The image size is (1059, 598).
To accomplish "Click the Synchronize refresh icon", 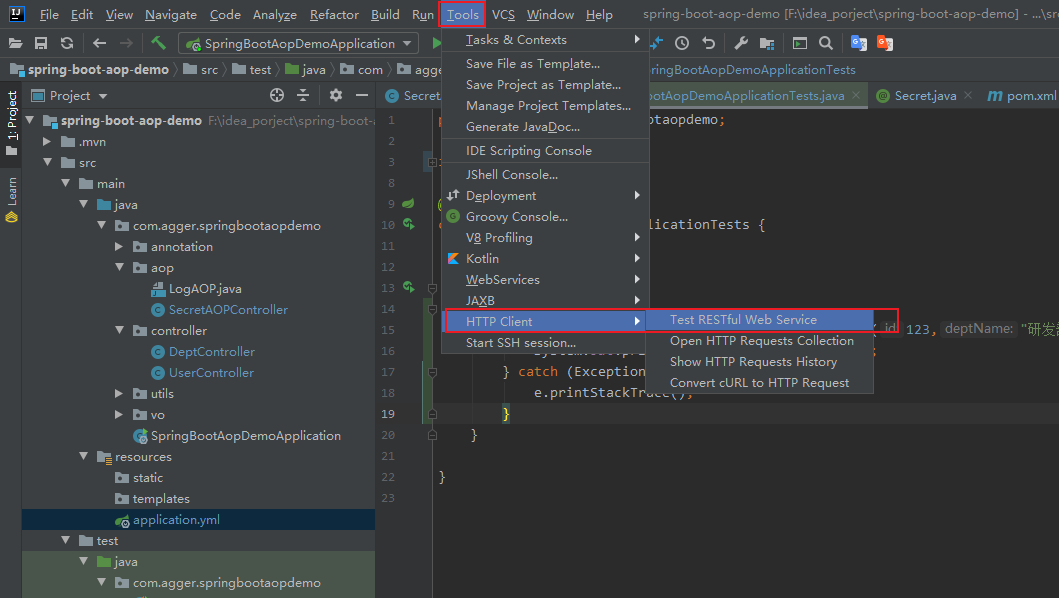I will (x=67, y=43).
